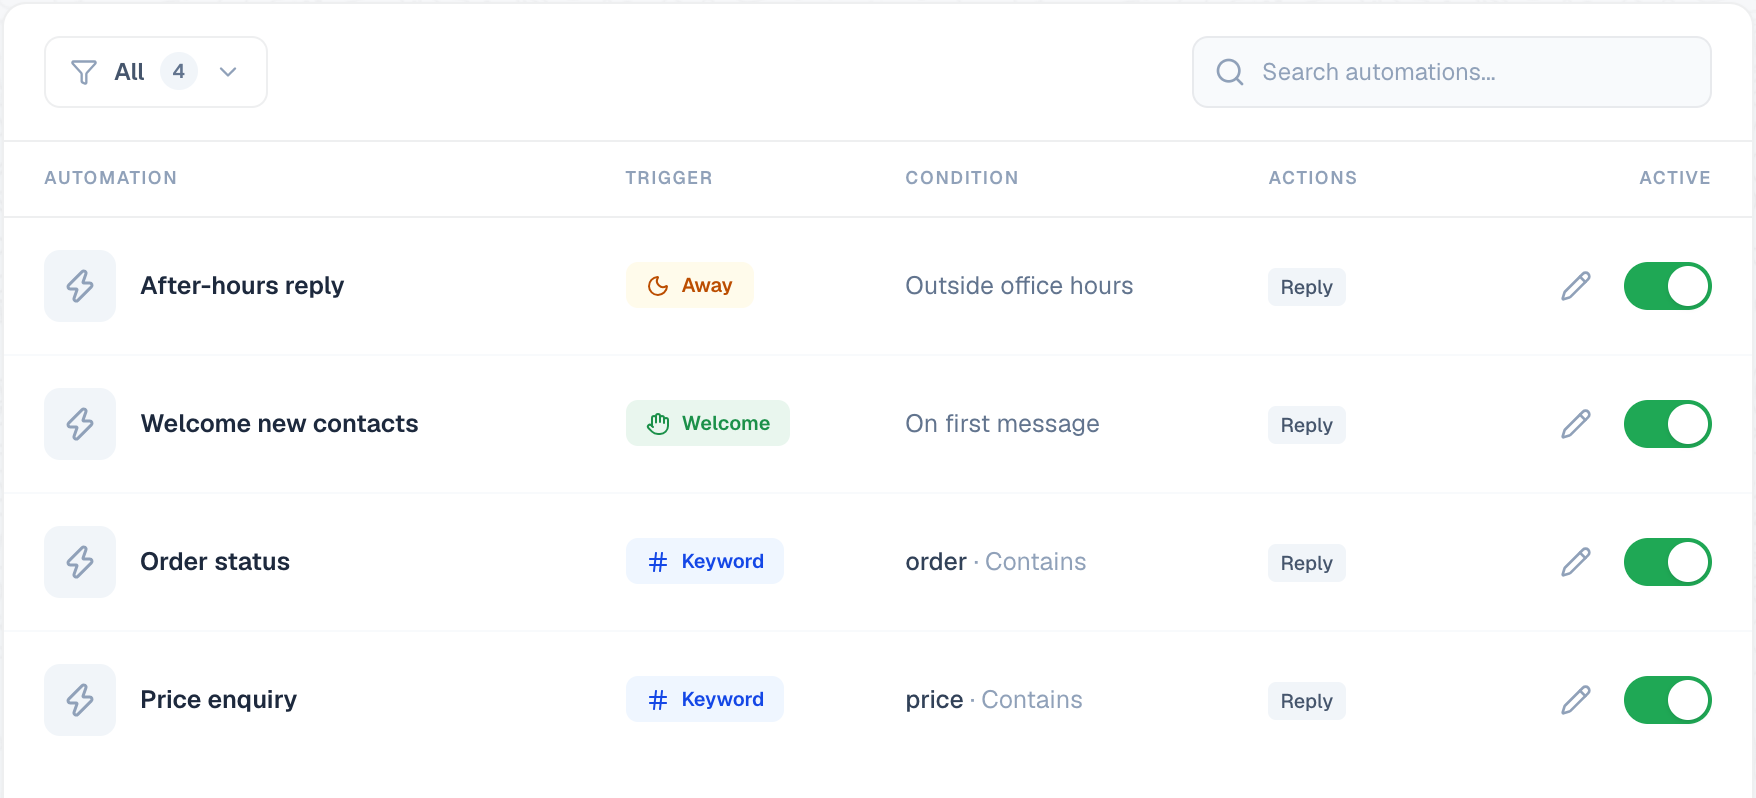
Task: Click the order Contains condition
Action: click(x=996, y=562)
